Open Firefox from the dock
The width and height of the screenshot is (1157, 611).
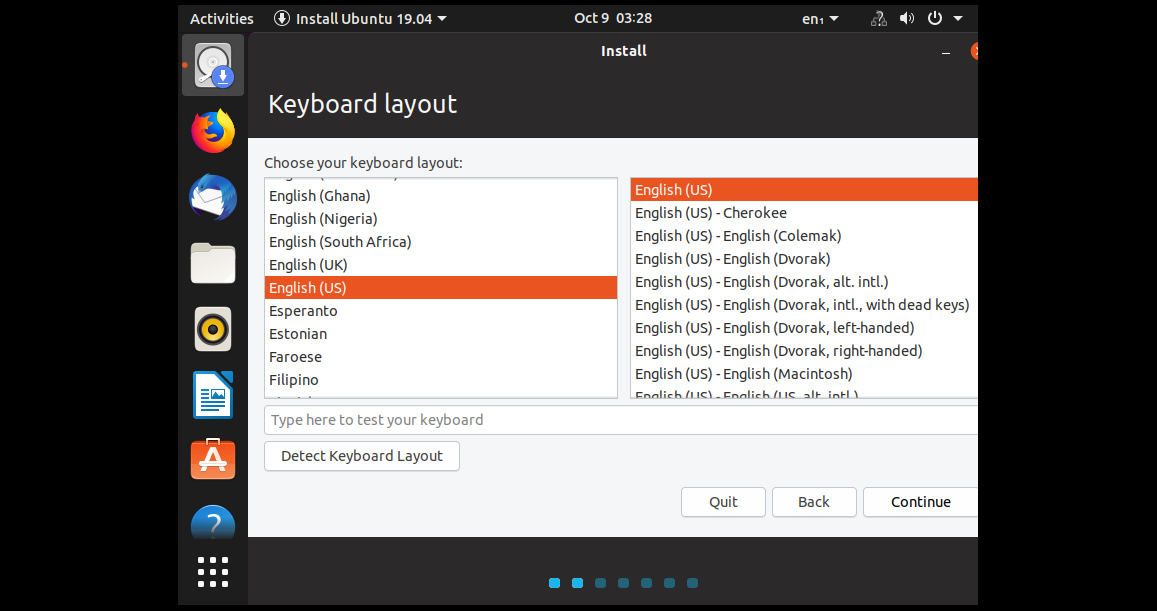coord(212,131)
